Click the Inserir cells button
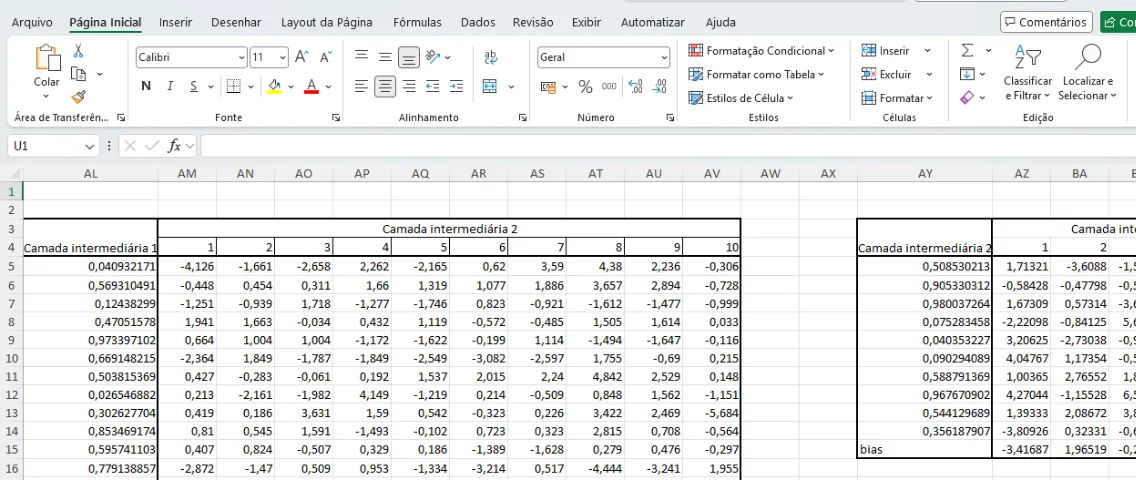The image size is (1136, 480). [886, 51]
